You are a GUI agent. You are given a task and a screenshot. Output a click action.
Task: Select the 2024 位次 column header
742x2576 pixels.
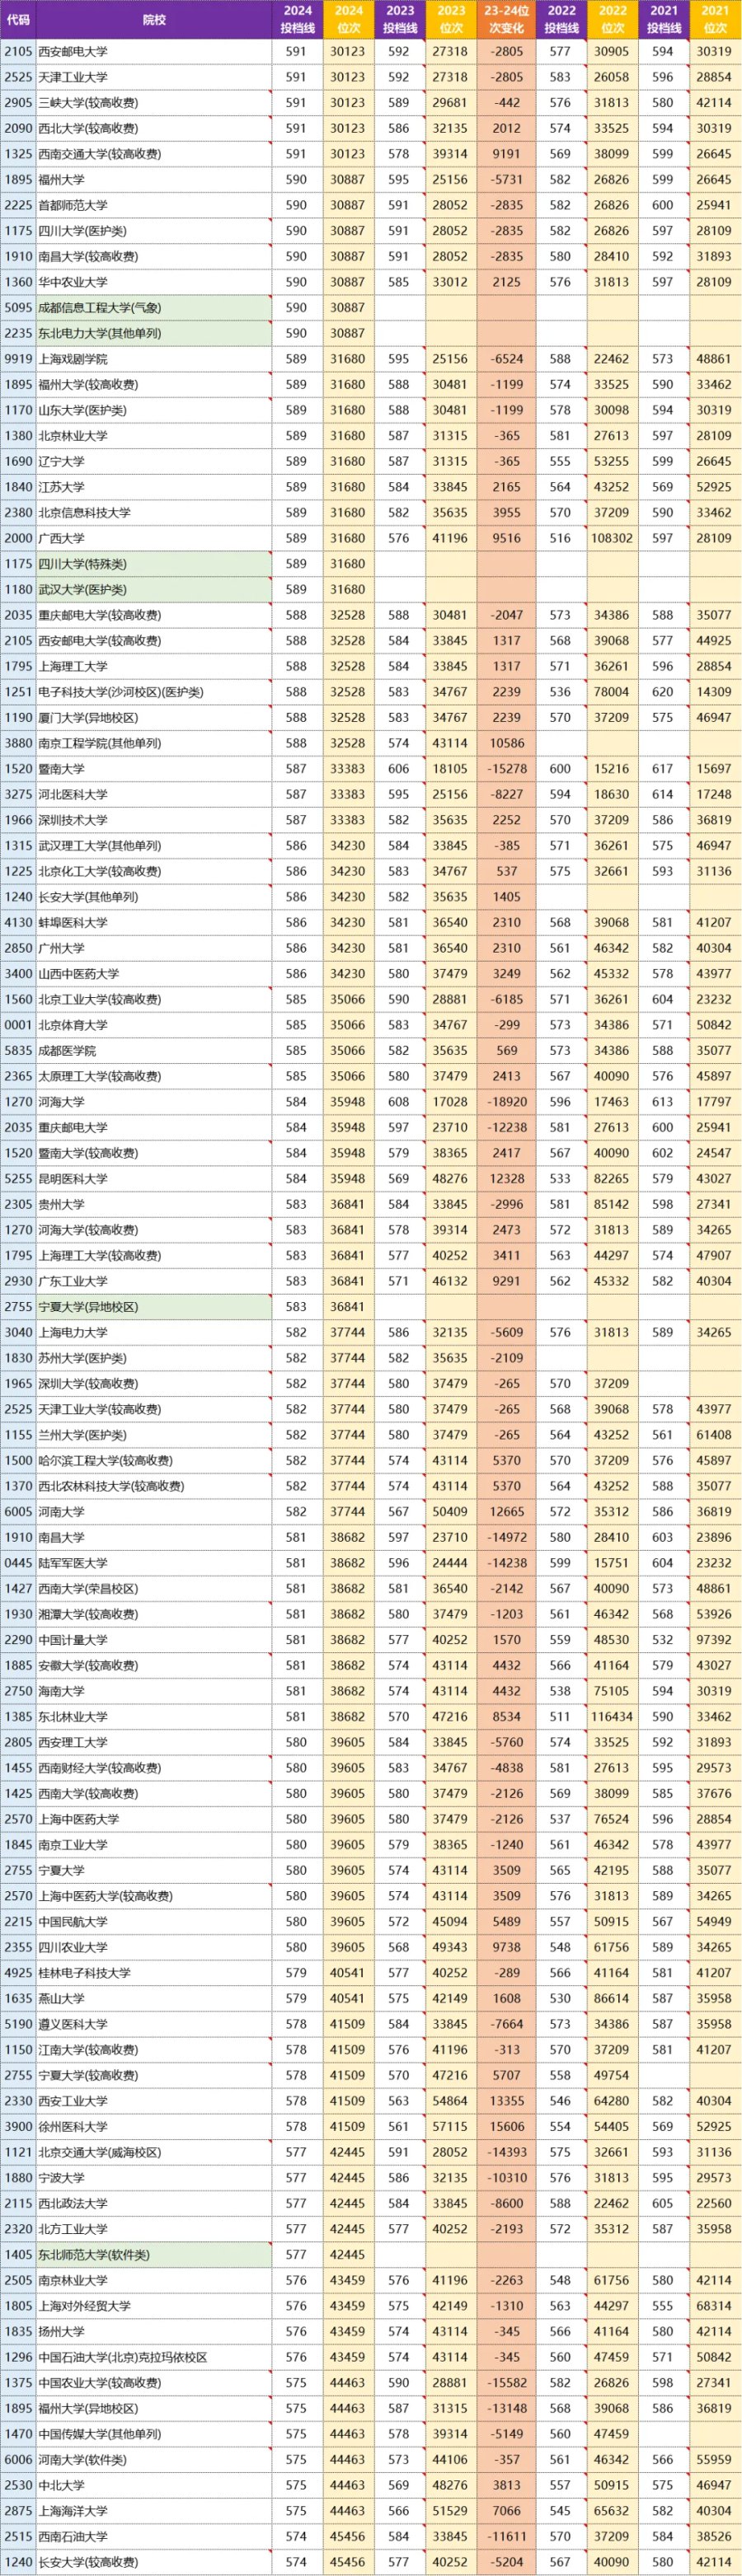(x=348, y=20)
